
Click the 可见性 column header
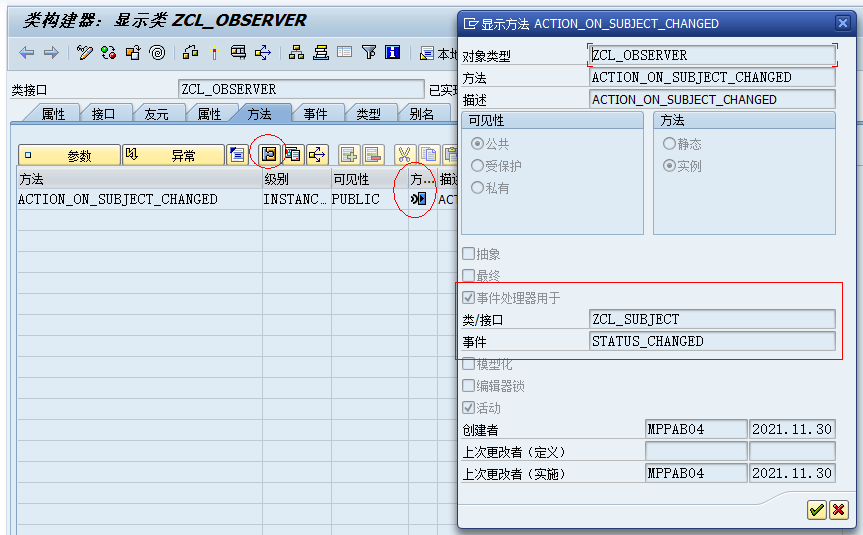click(x=369, y=179)
